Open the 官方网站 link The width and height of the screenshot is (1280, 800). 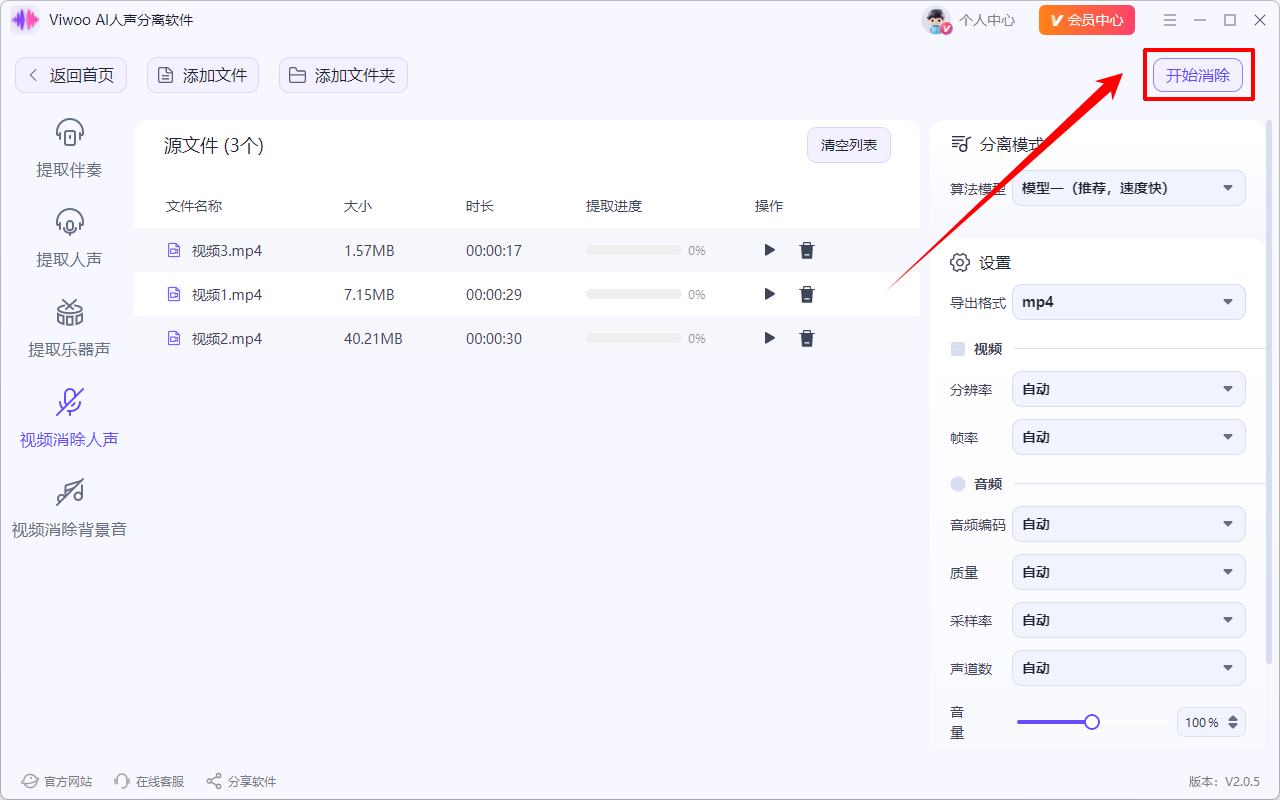pyautogui.click(x=57, y=781)
